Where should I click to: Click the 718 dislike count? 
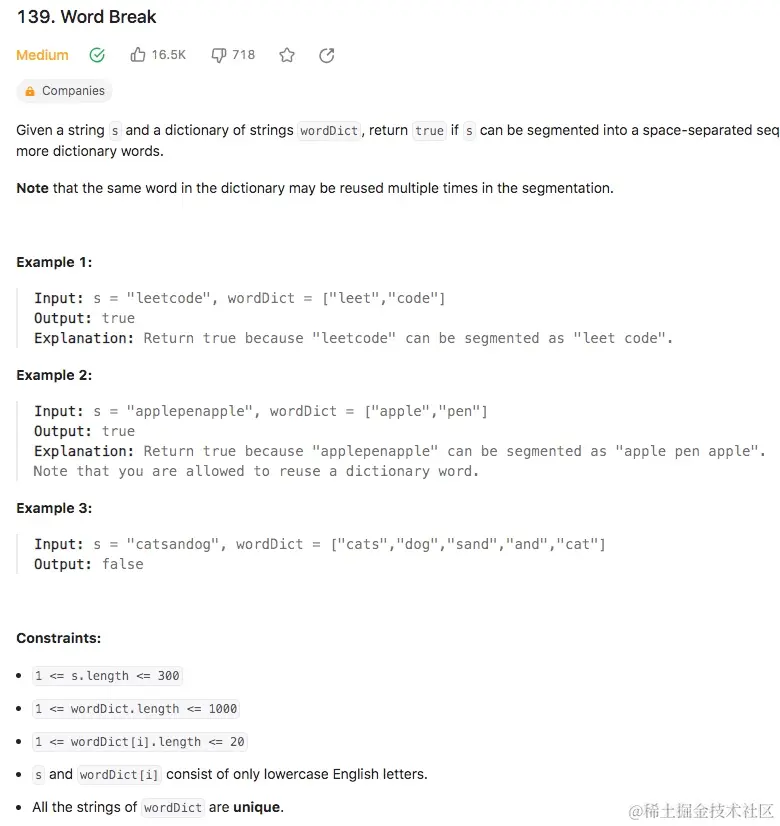click(243, 55)
